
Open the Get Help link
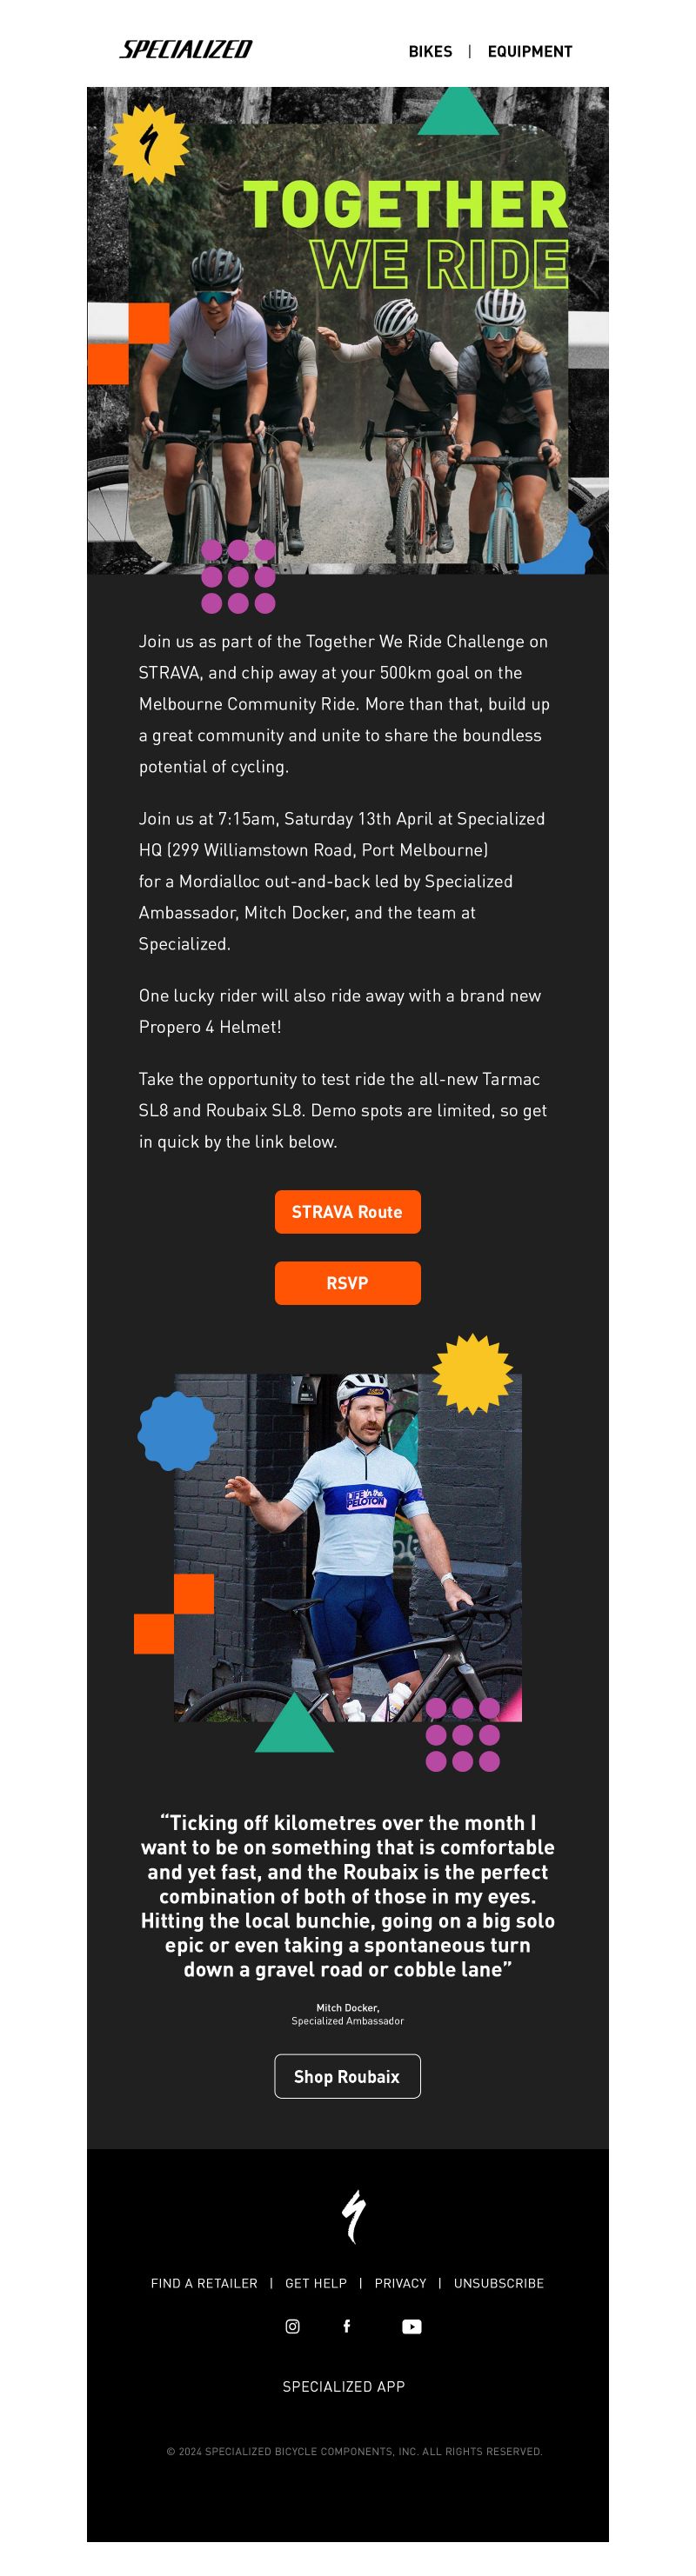pos(316,2283)
